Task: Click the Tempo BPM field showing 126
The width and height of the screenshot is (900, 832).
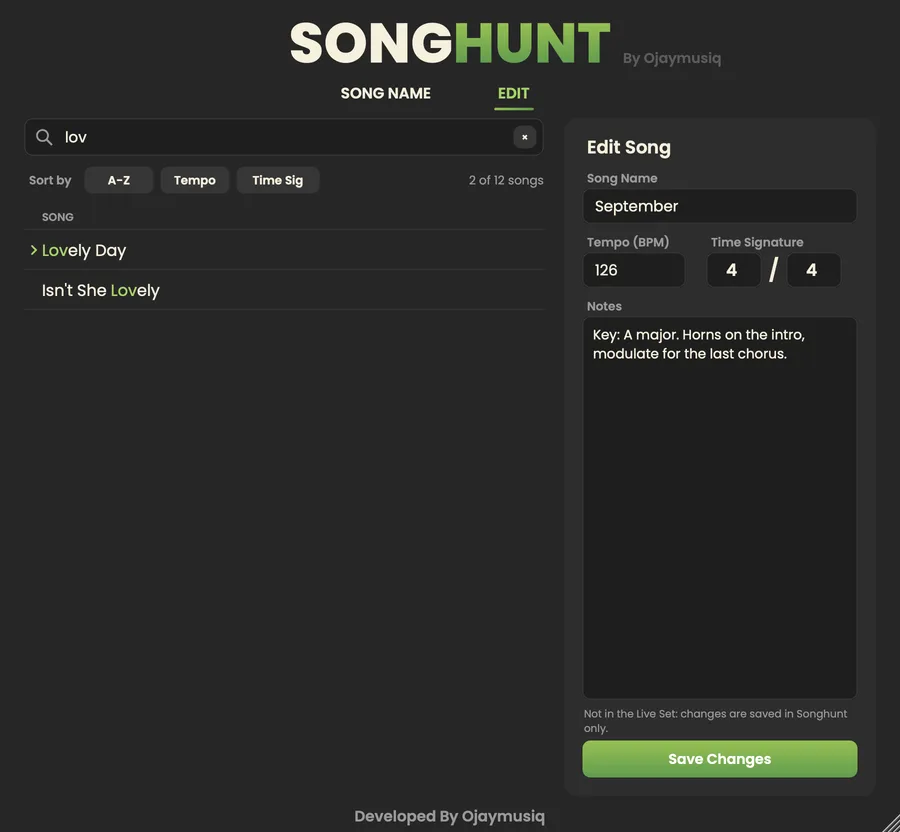Action: [634, 270]
